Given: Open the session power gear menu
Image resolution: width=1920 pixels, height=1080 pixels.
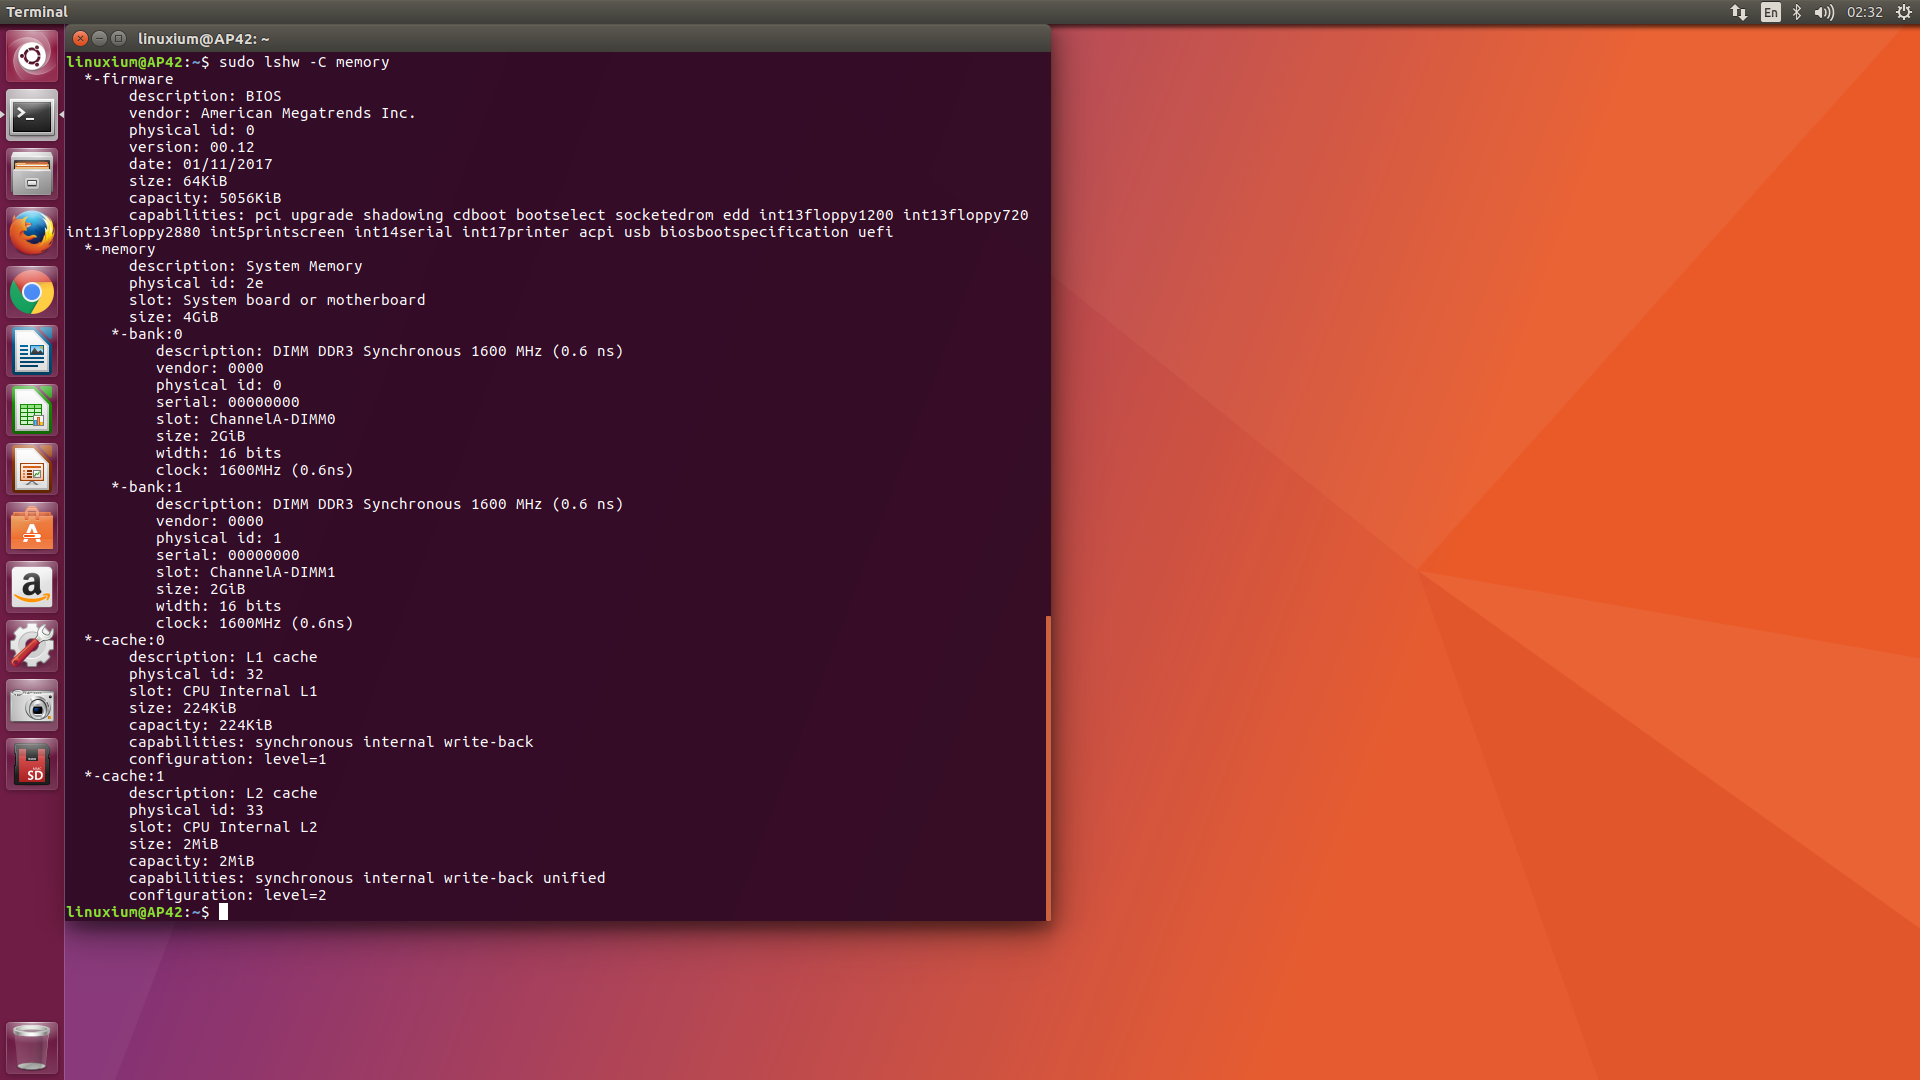Looking at the screenshot, I should [1904, 12].
